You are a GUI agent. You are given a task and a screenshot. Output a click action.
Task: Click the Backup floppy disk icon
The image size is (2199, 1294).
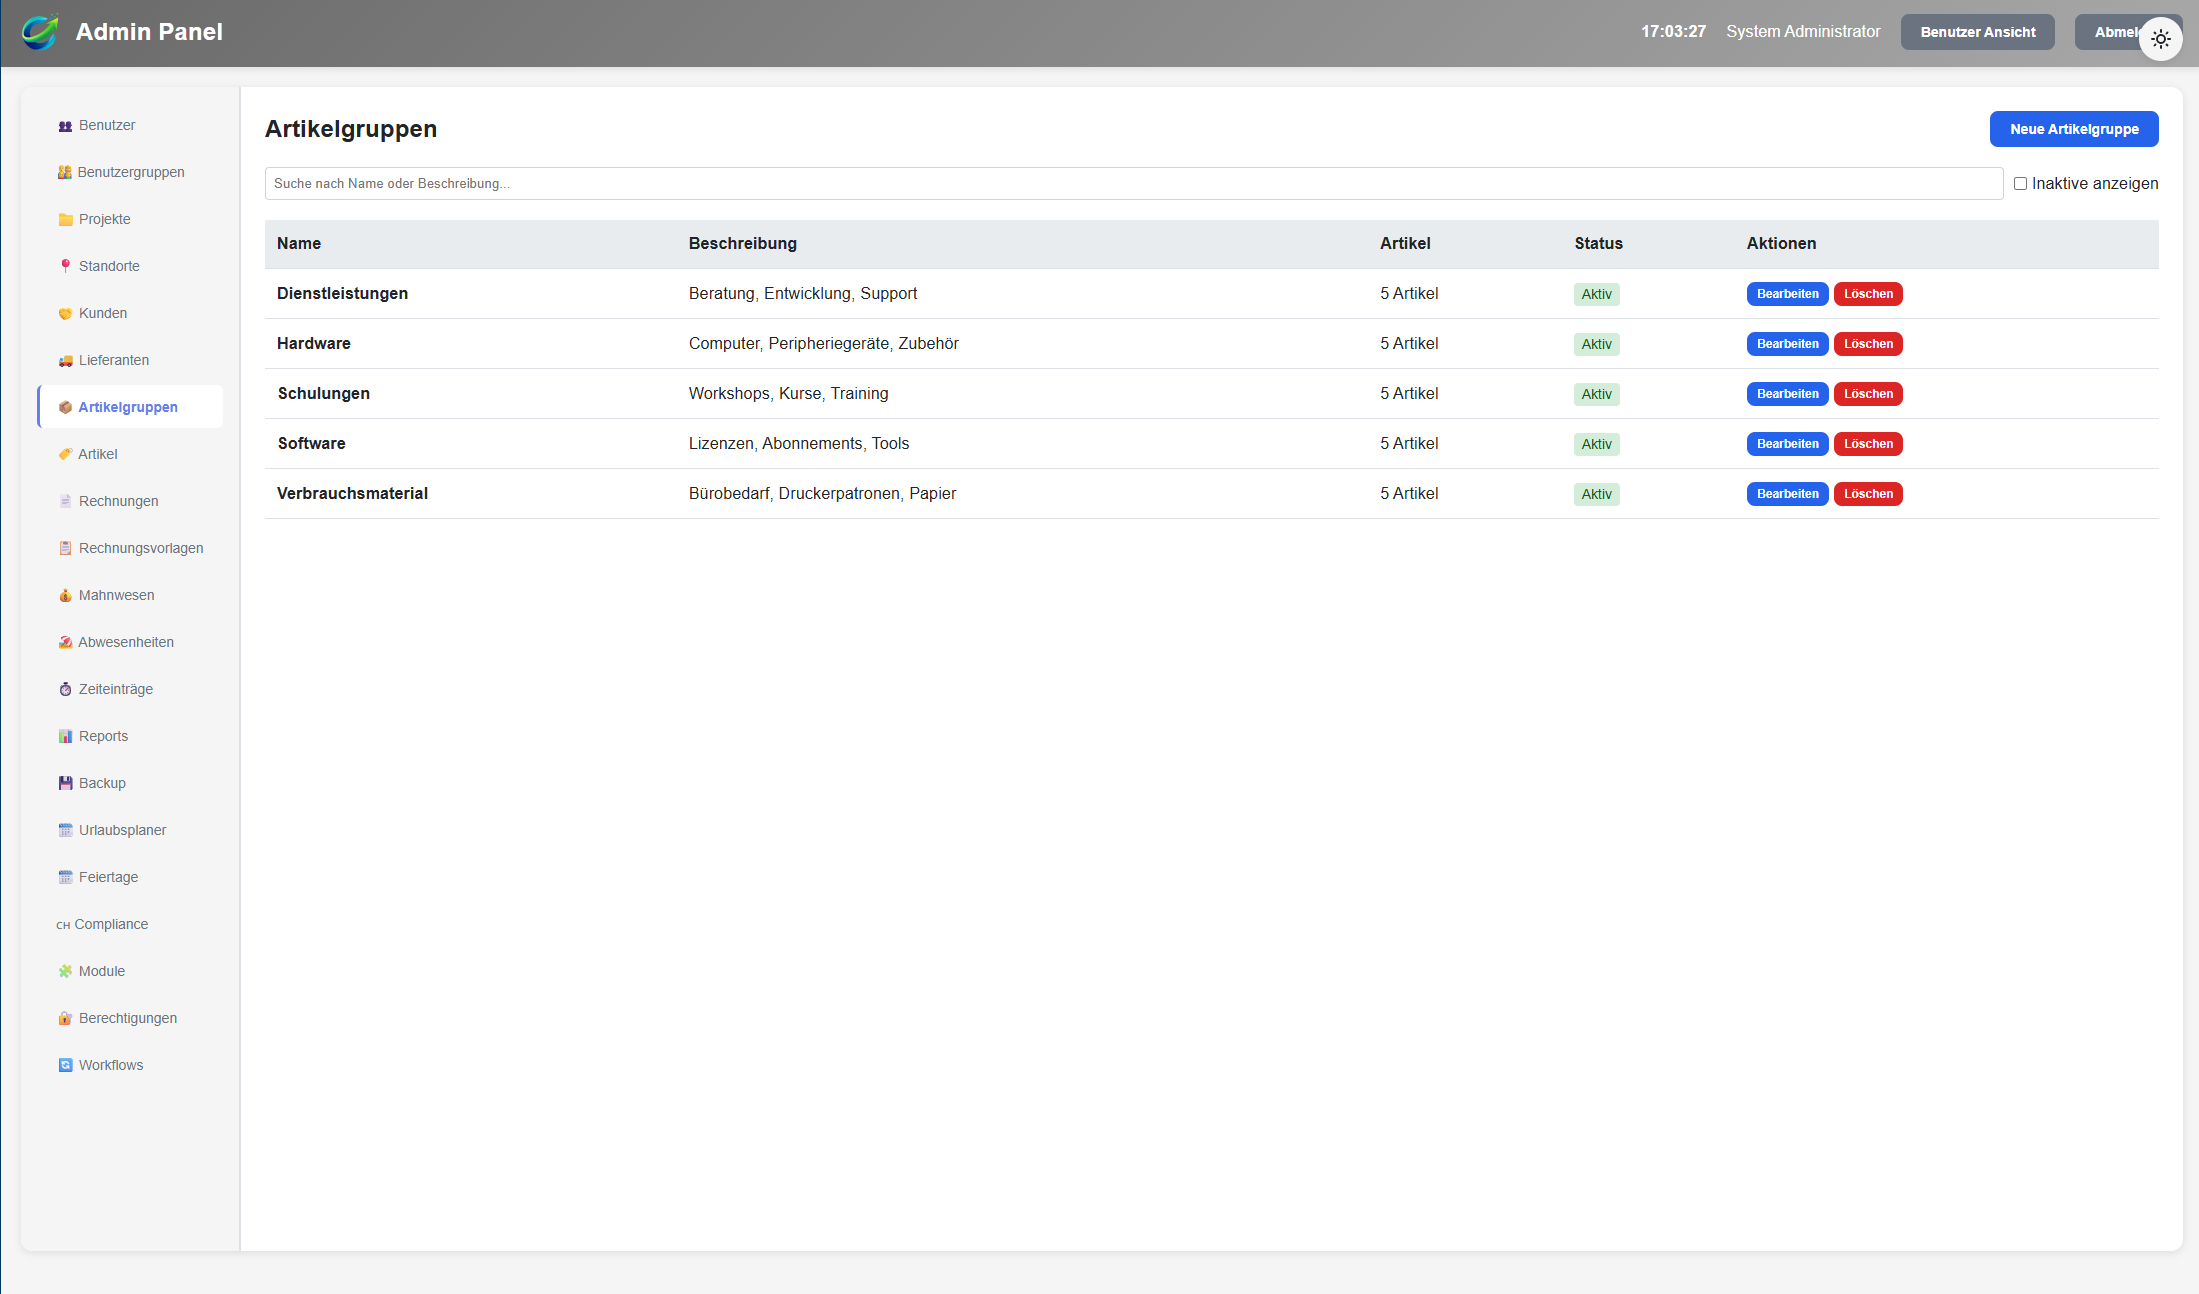(x=65, y=783)
